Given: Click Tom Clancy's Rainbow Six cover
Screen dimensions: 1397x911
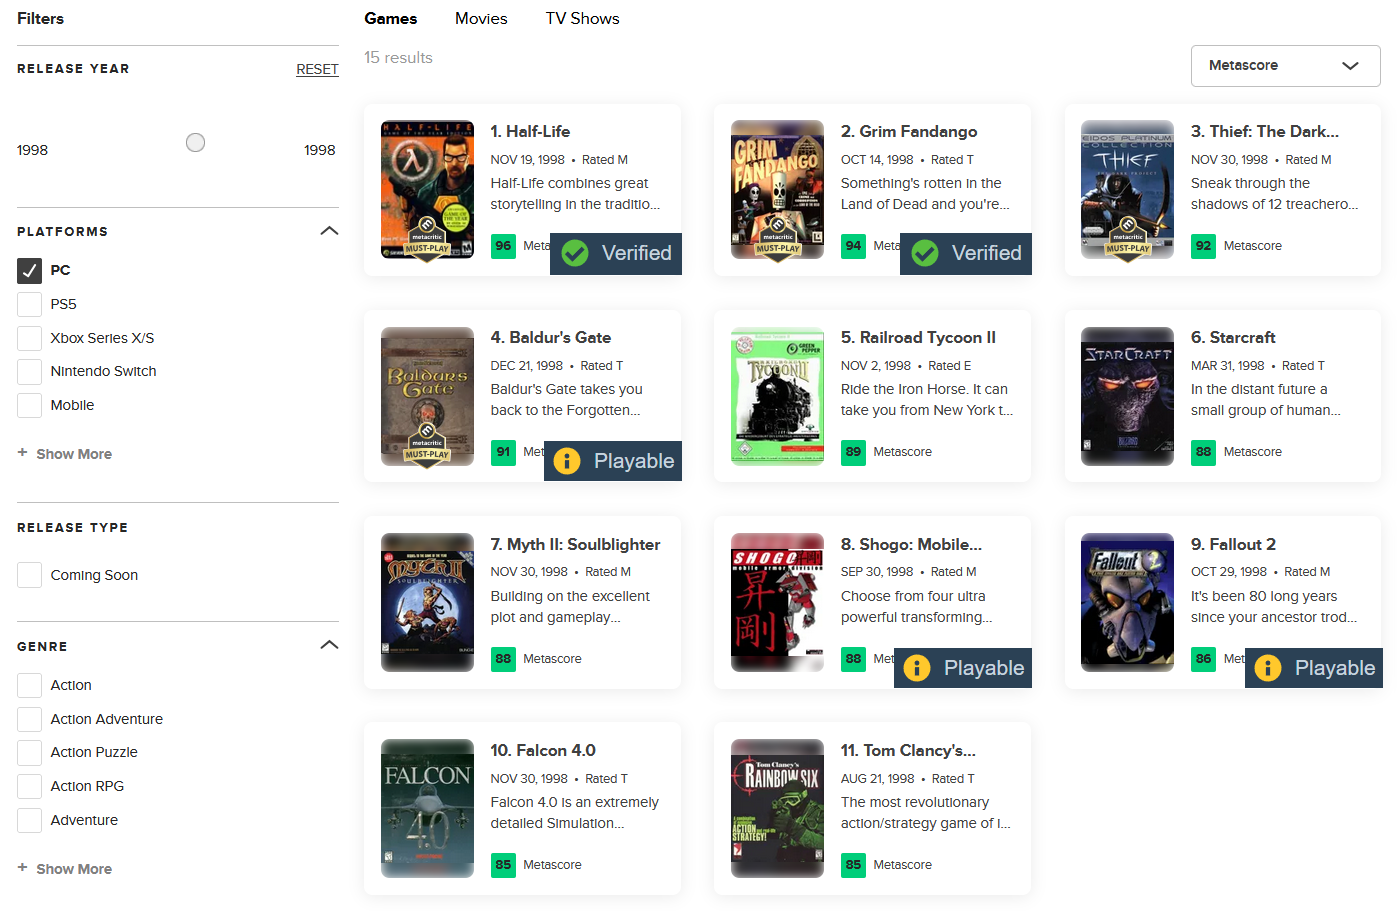Looking at the screenshot, I should (777, 808).
